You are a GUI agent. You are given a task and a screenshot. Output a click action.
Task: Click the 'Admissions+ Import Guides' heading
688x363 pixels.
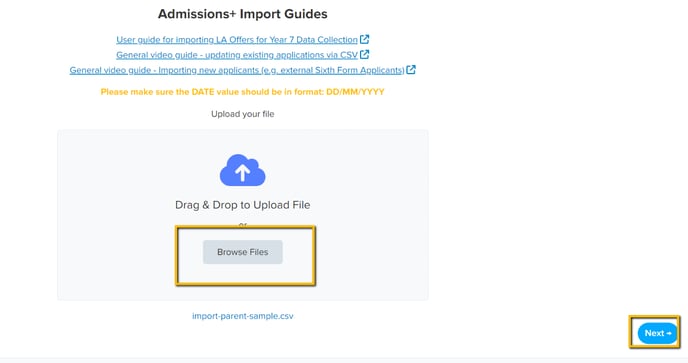[x=243, y=14]
